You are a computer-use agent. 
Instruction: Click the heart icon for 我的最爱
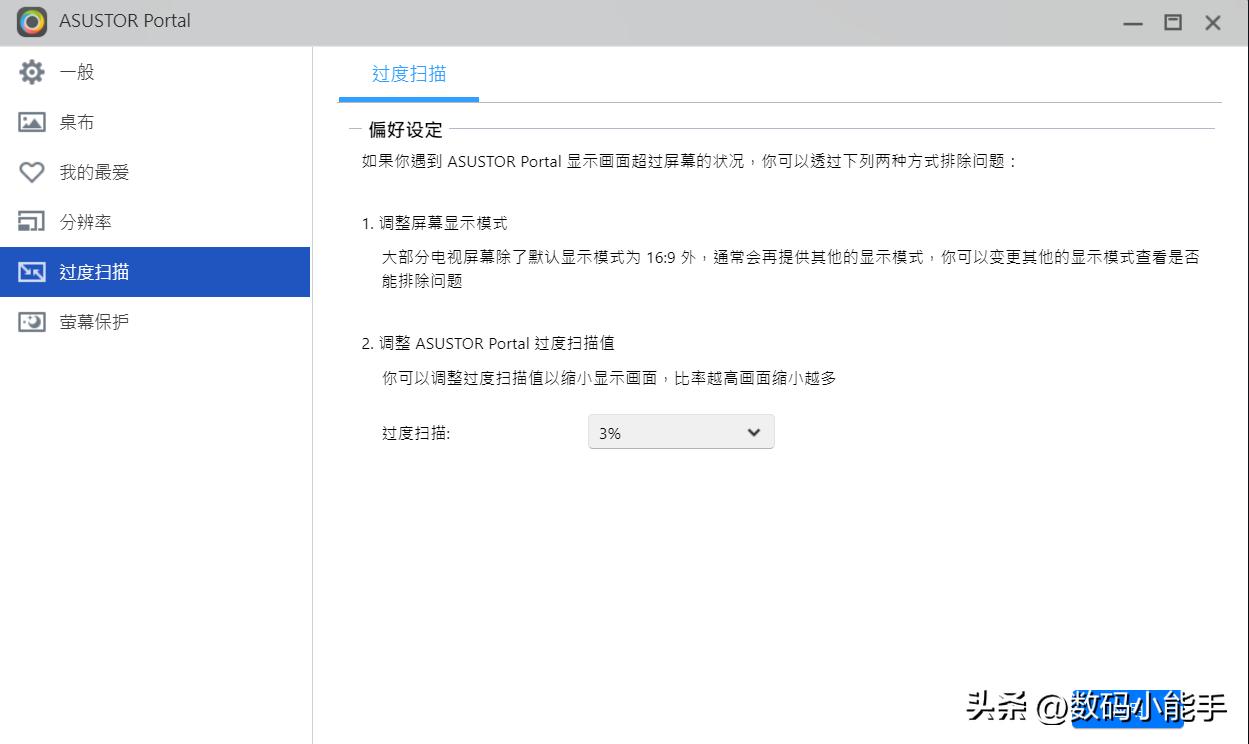pyautogui.click(x=31, y=171)
